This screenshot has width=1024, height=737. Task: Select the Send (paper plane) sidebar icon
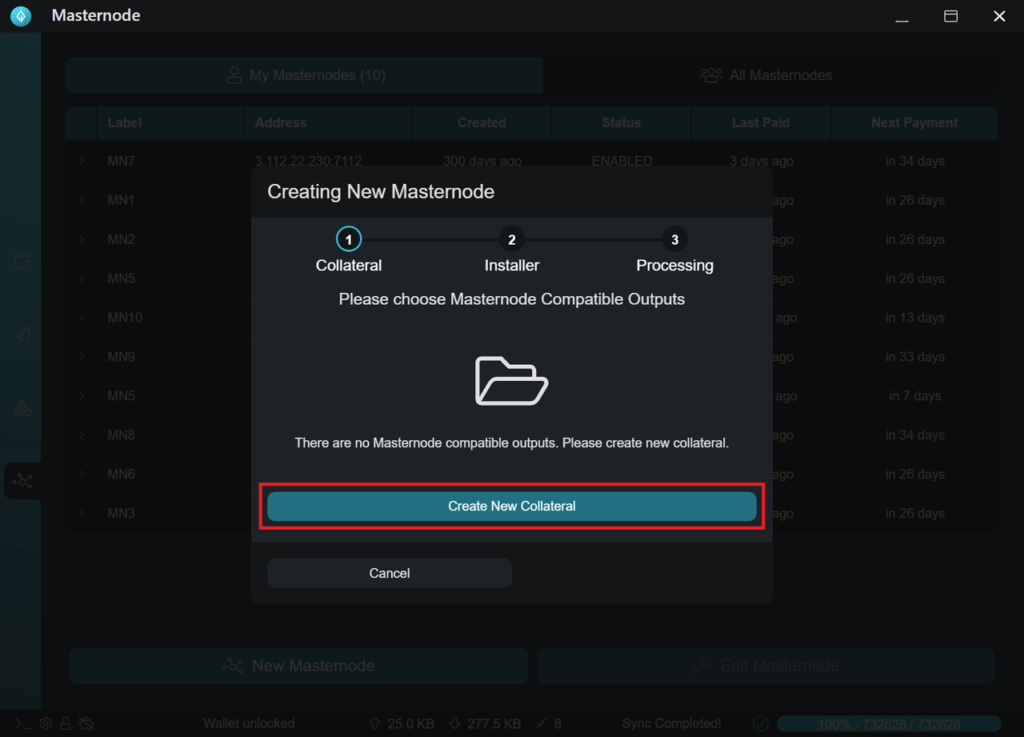22,333
